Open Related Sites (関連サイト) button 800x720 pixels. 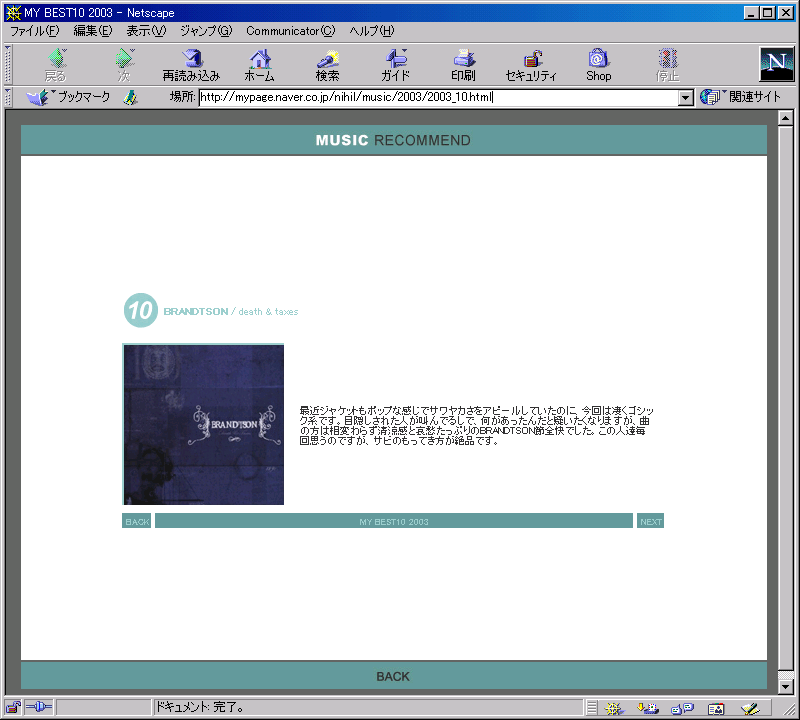coord(740,97)
